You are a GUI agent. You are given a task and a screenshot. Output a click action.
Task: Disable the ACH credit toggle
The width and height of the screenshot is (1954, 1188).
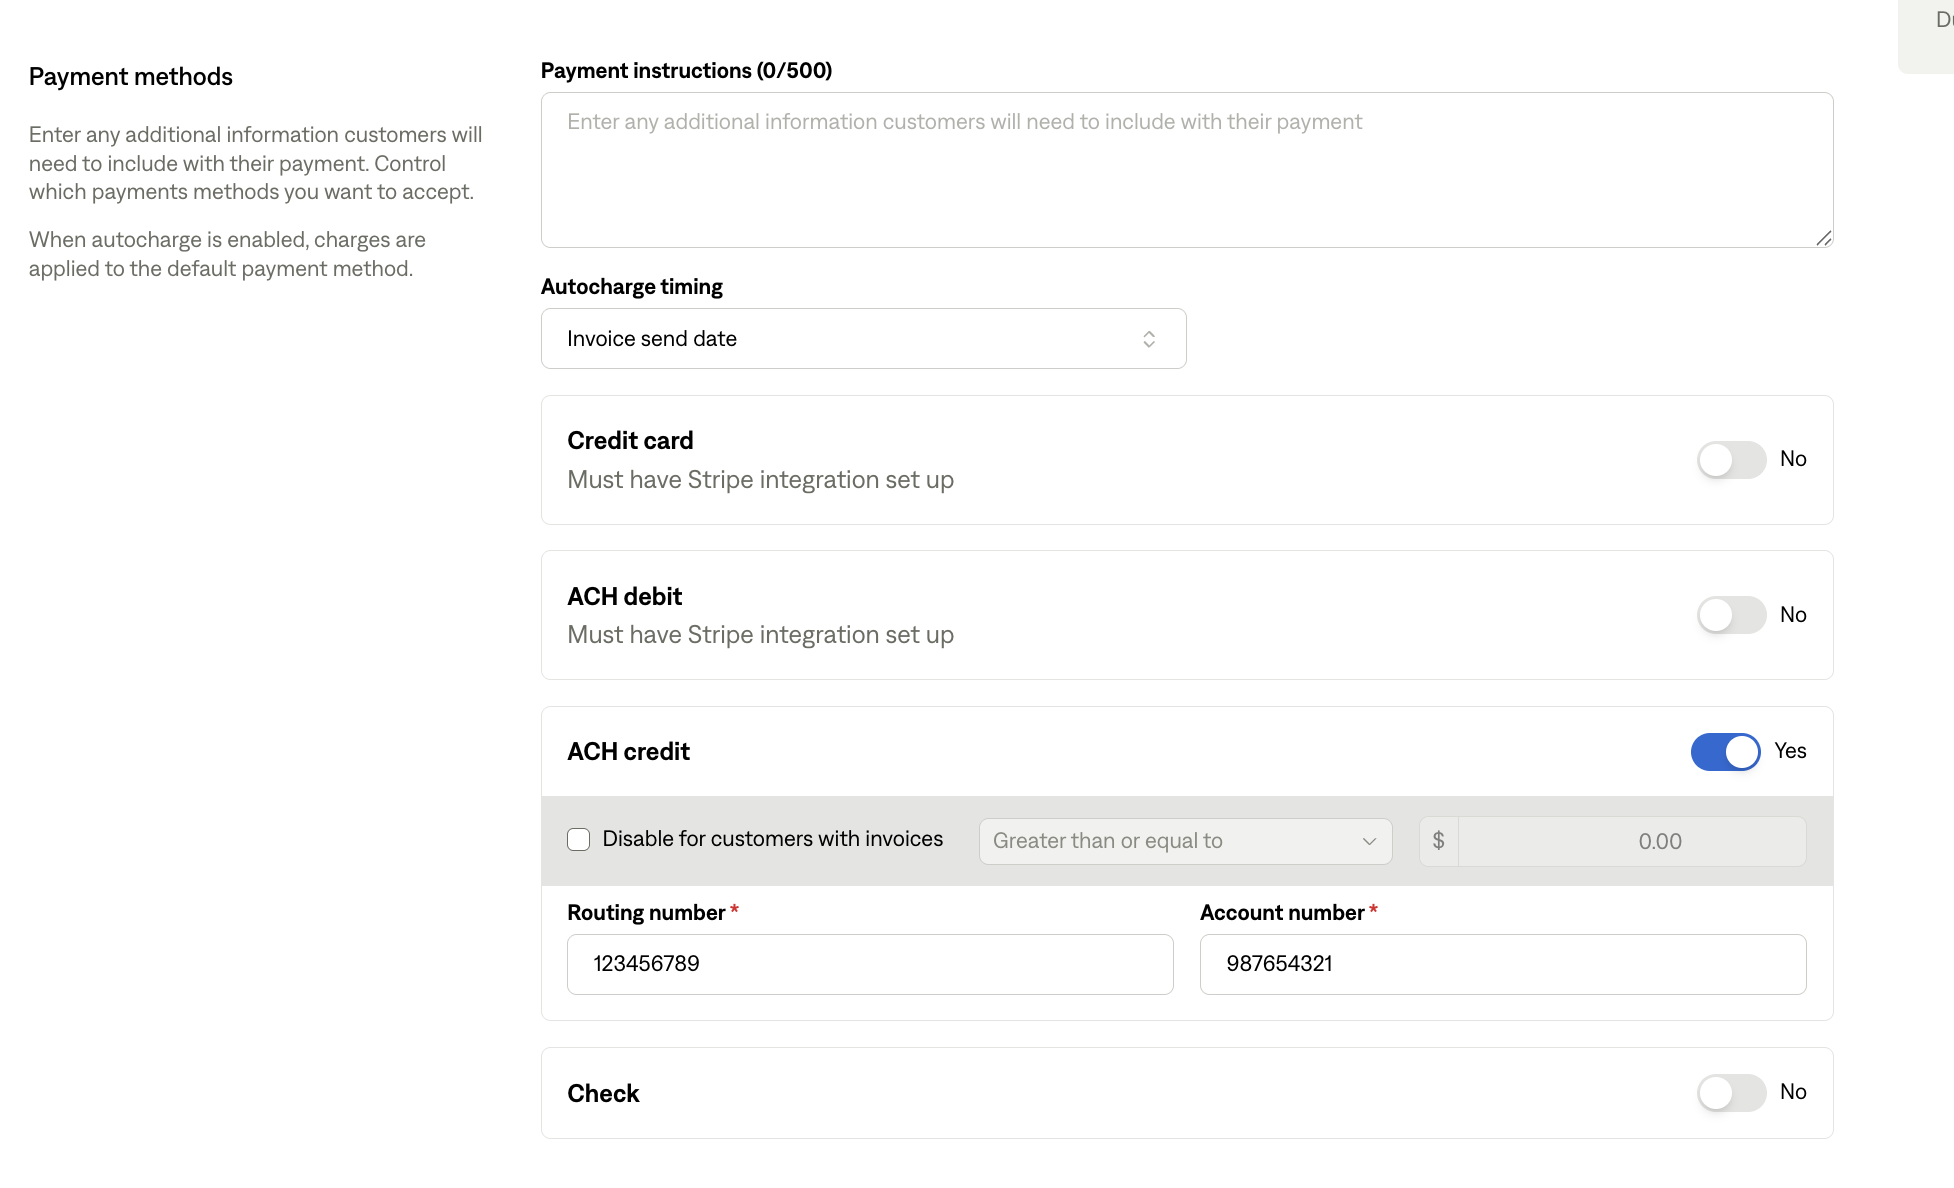tap(1725, 752)
